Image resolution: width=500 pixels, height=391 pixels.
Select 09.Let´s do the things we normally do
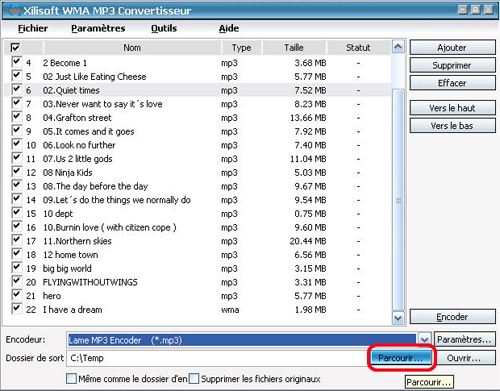[x=197, y=200]
